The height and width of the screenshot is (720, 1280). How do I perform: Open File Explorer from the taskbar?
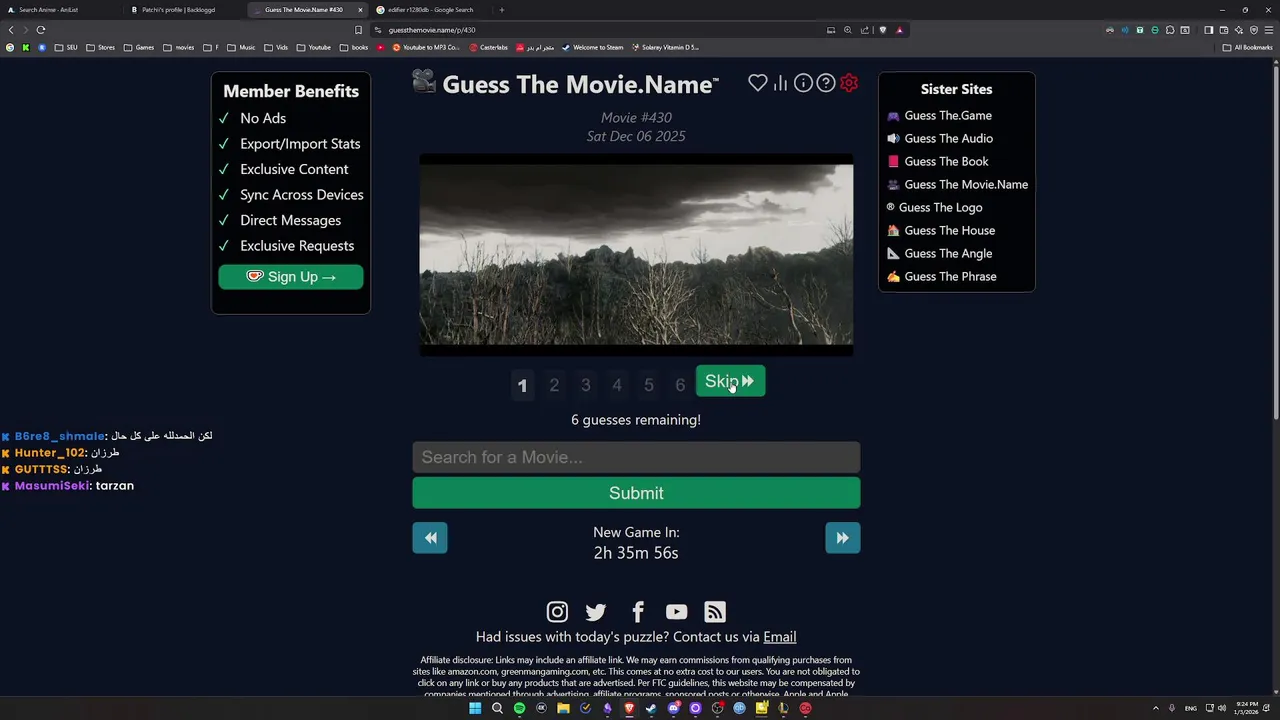click(563, 708)
